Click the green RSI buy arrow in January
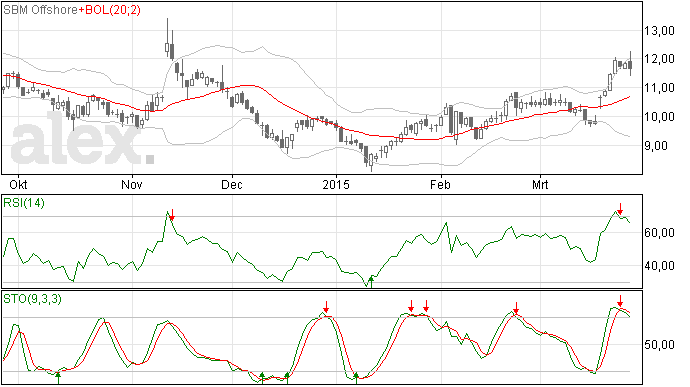This screenshot has width=690, height=387. (371, 282)
